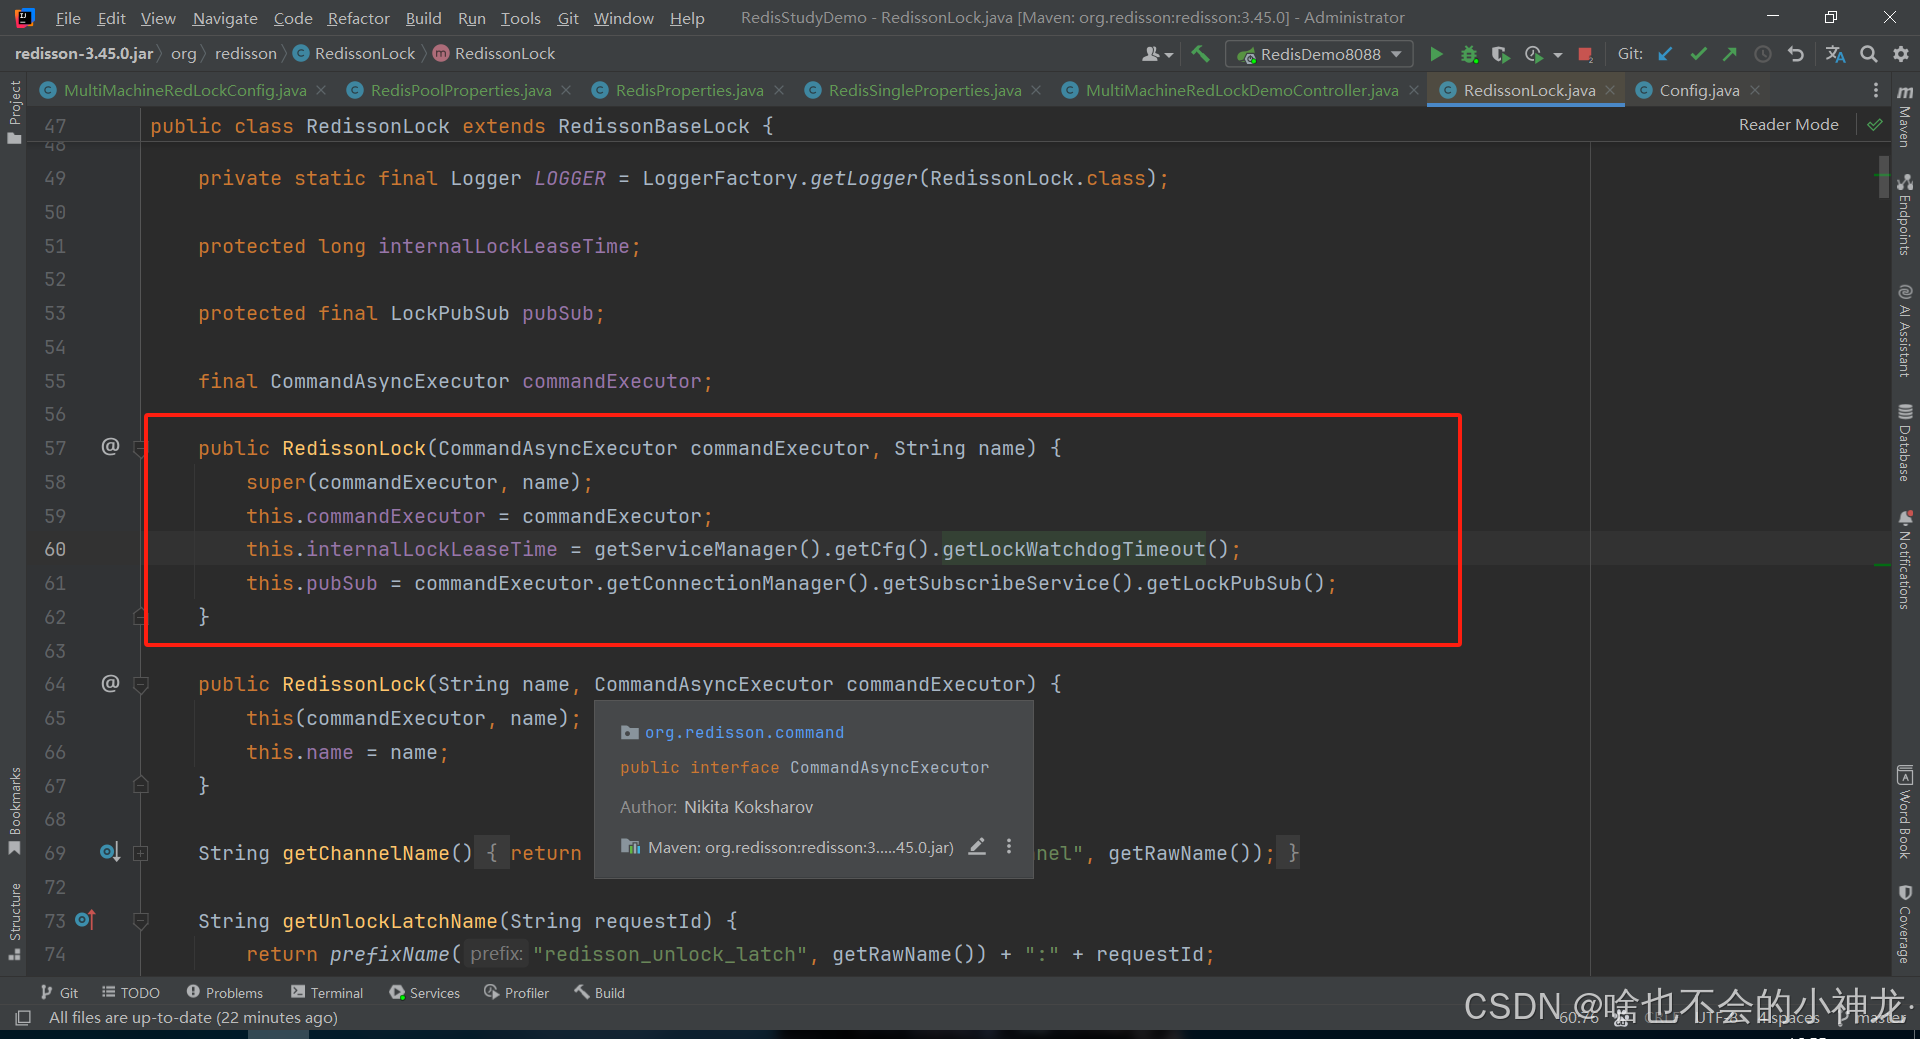Expand the folded getChannelName method on line 69
Viewport: 1920px width, 1039px height.
point(140,853)
